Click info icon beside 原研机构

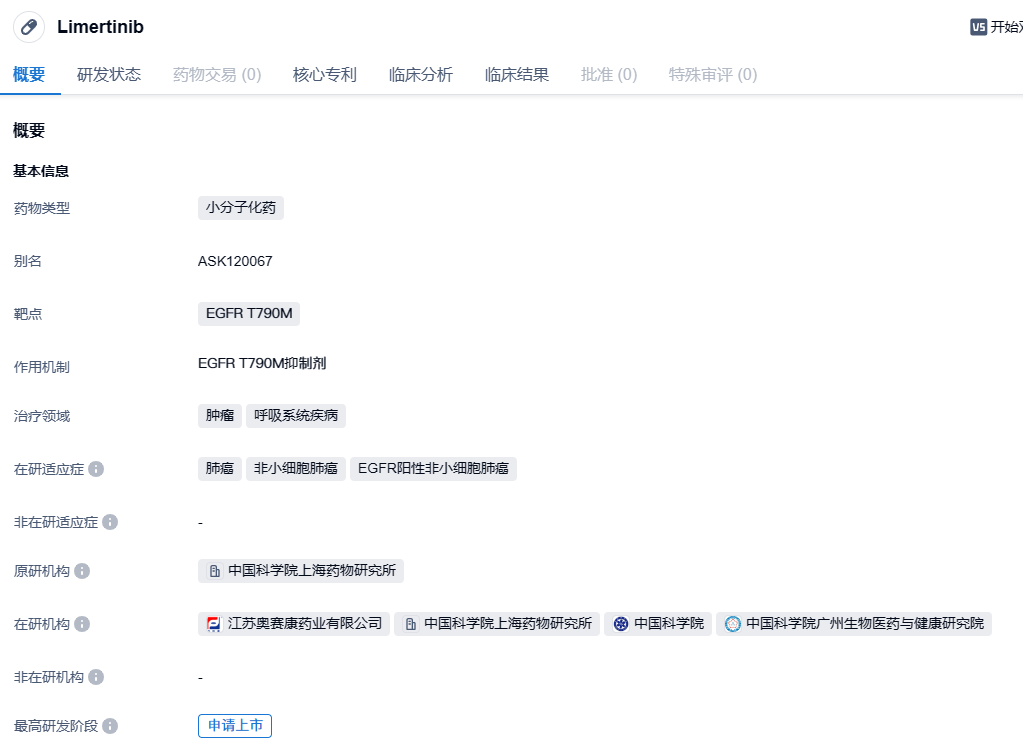pos(82,571)
